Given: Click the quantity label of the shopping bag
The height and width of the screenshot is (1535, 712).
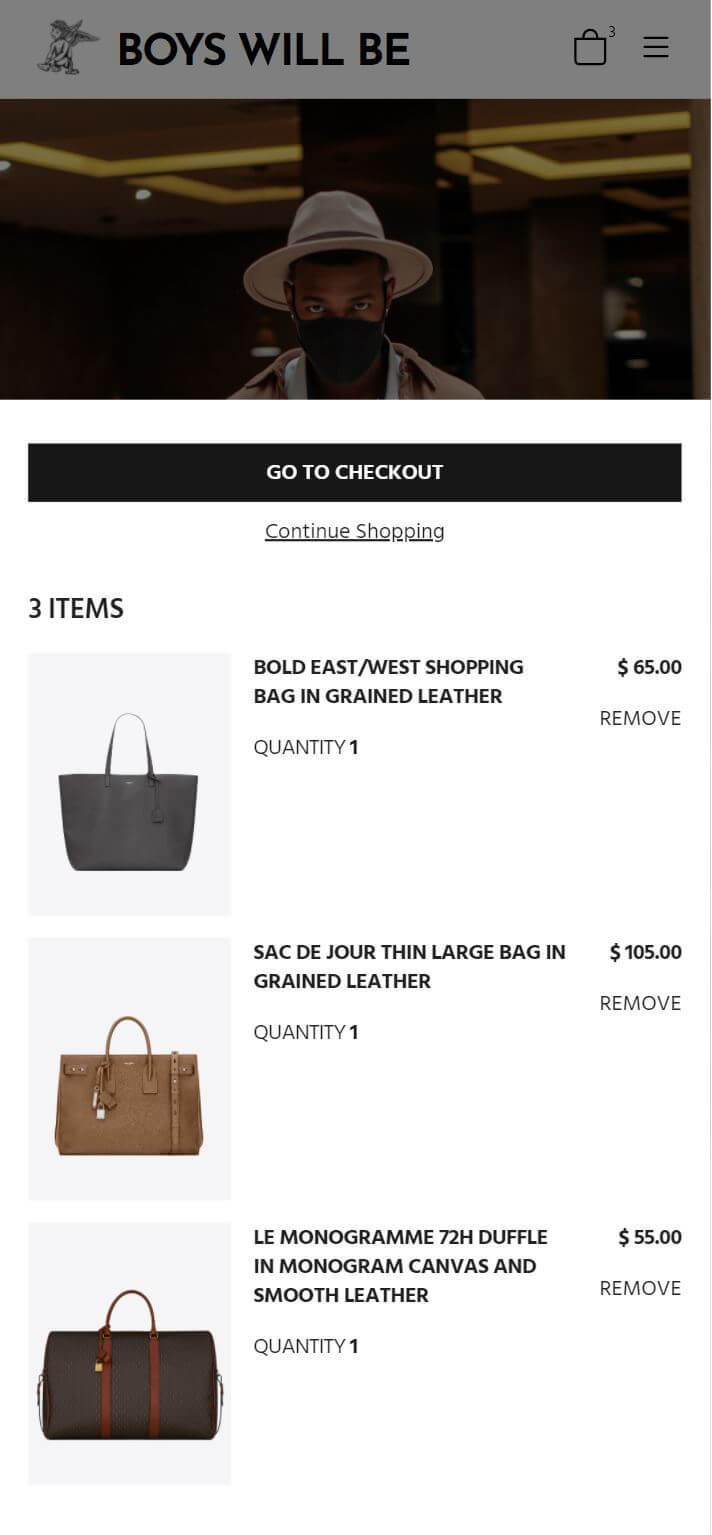Looking at the screenshot, I should 306,747.
